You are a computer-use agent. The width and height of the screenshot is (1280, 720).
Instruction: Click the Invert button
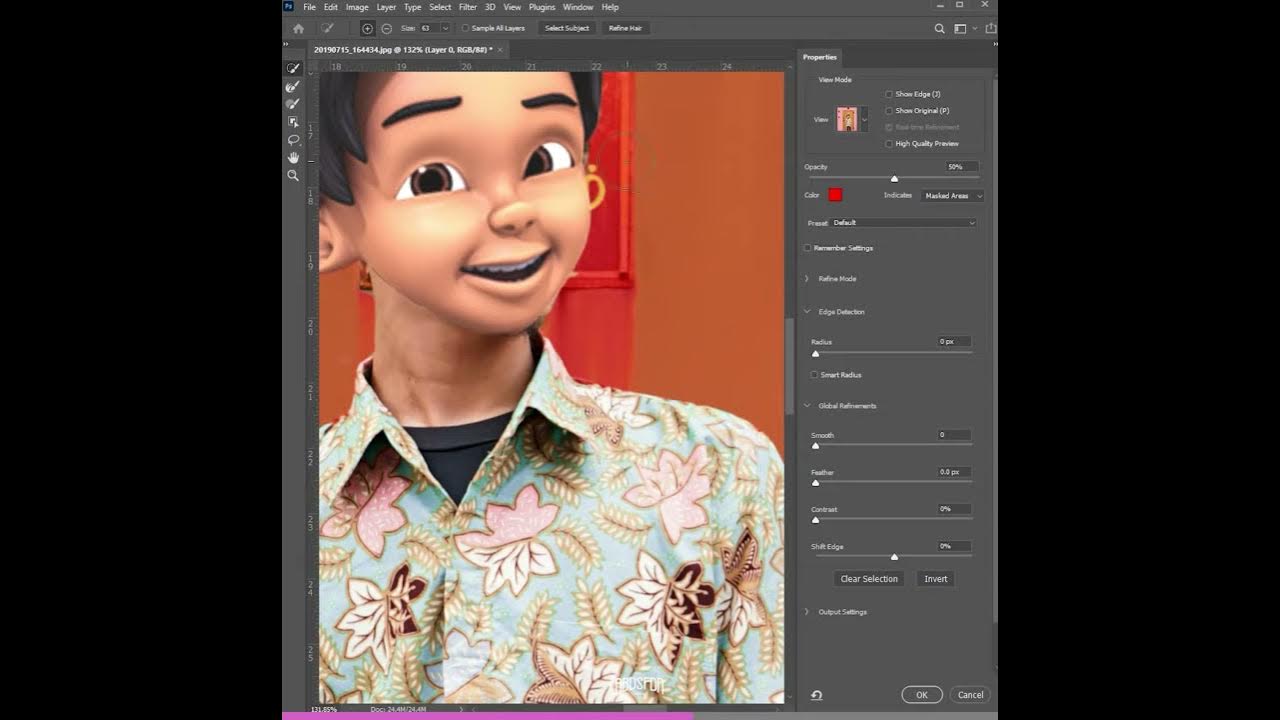(x=936, y=579)
